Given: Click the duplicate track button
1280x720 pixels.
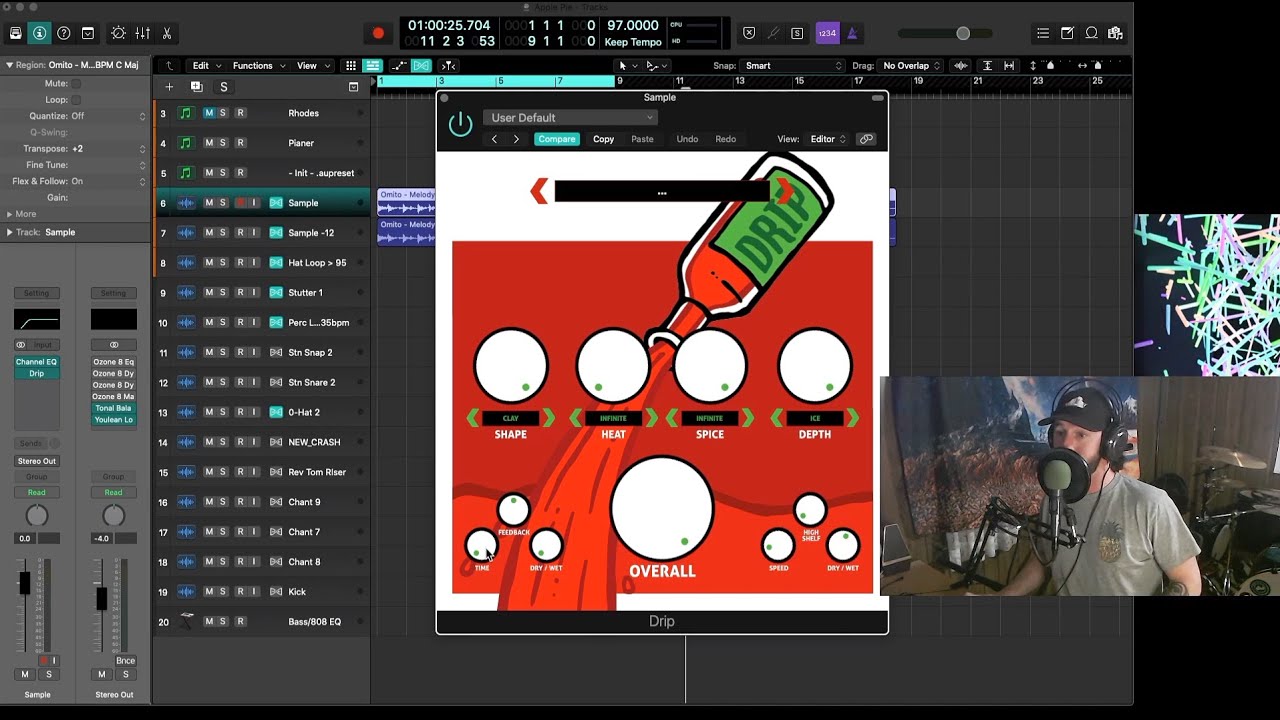Looking at the screenshot, I should tap(196, 87).
